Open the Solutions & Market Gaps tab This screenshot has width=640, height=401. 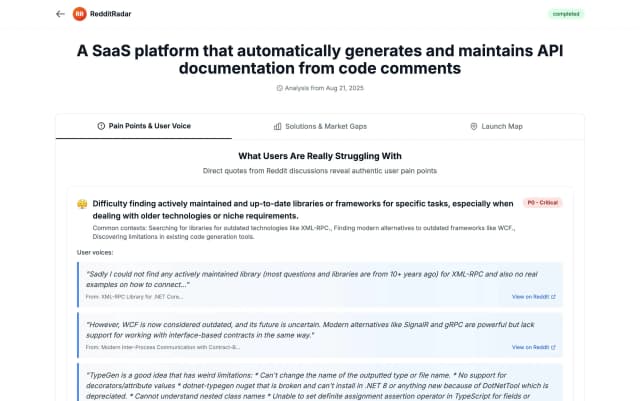(x=320, y=127)
